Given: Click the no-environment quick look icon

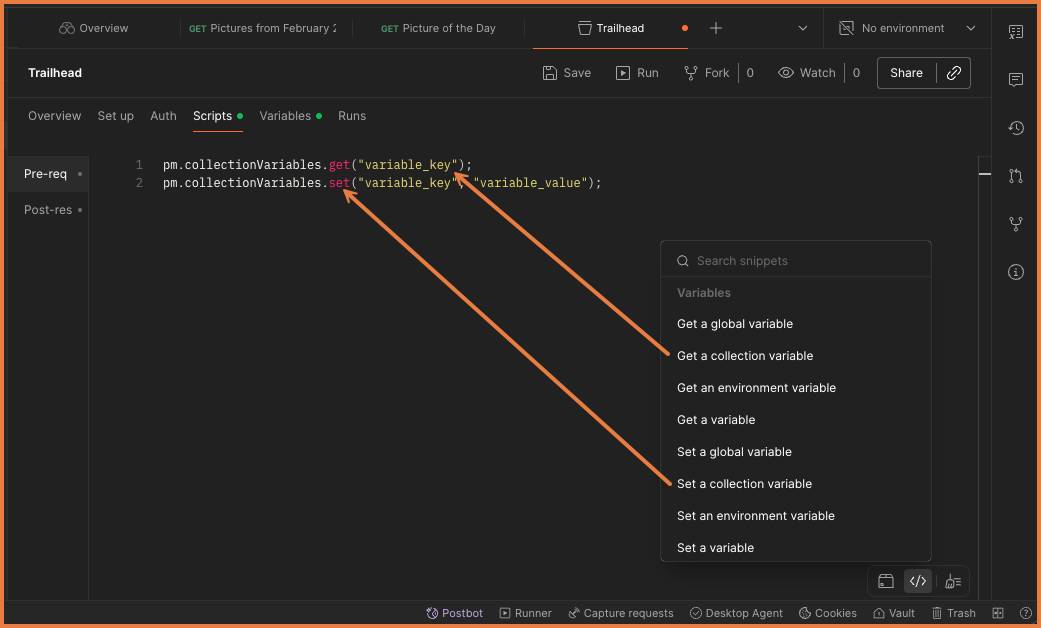Looking at the screenshot, I should tap(846, 28).
